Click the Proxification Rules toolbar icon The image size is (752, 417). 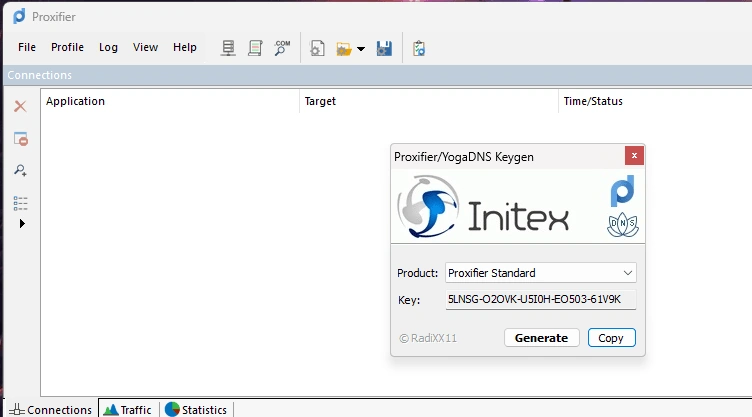[x=255, y=48]
